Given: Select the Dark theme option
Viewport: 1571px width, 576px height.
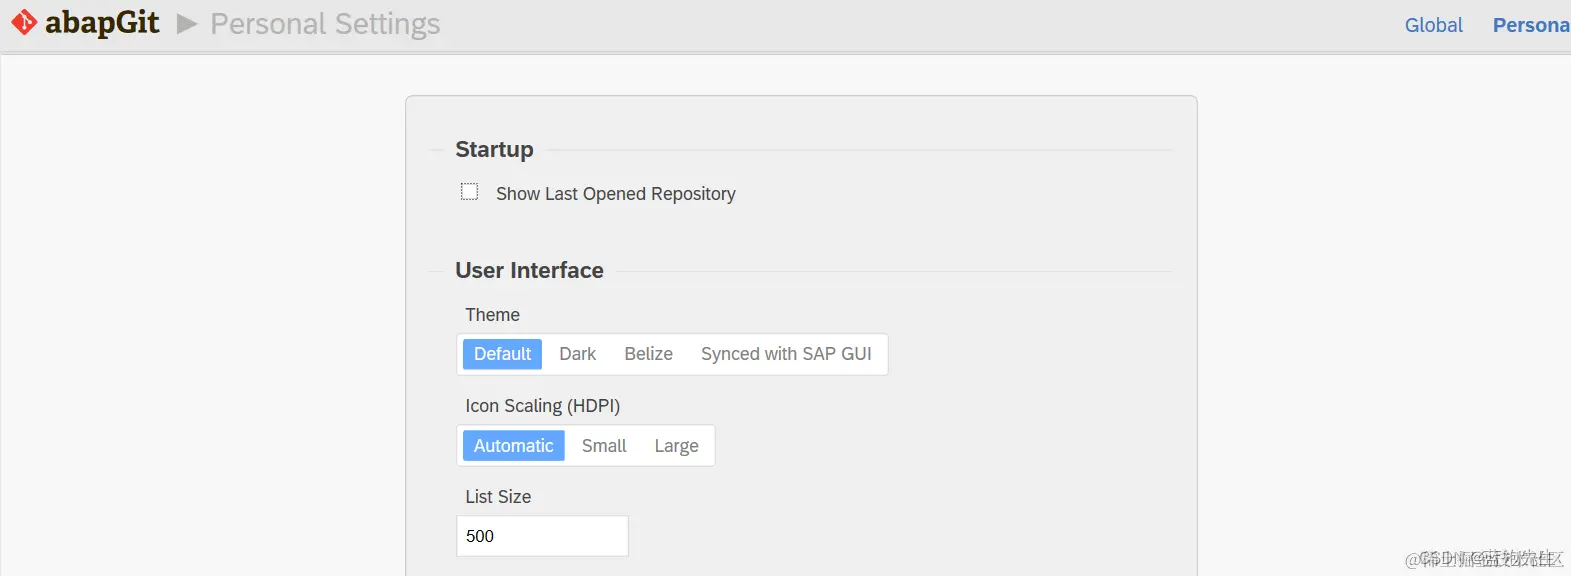Looking at the screenshot, I should point(577,354).
